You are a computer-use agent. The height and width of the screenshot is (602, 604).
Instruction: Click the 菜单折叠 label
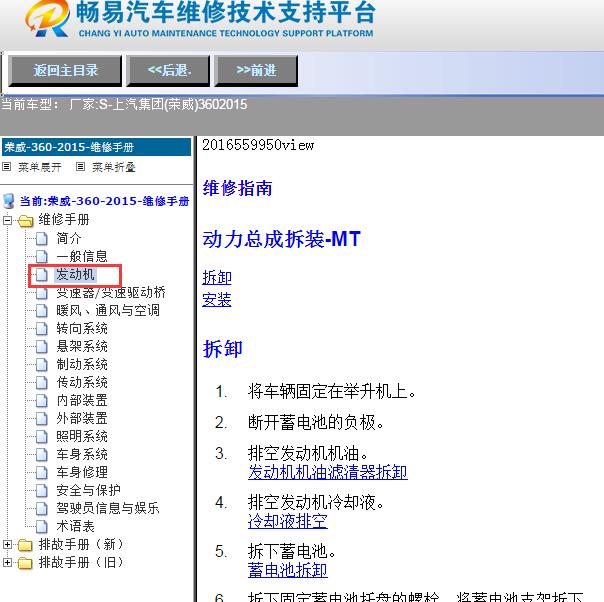pos(114,167)
